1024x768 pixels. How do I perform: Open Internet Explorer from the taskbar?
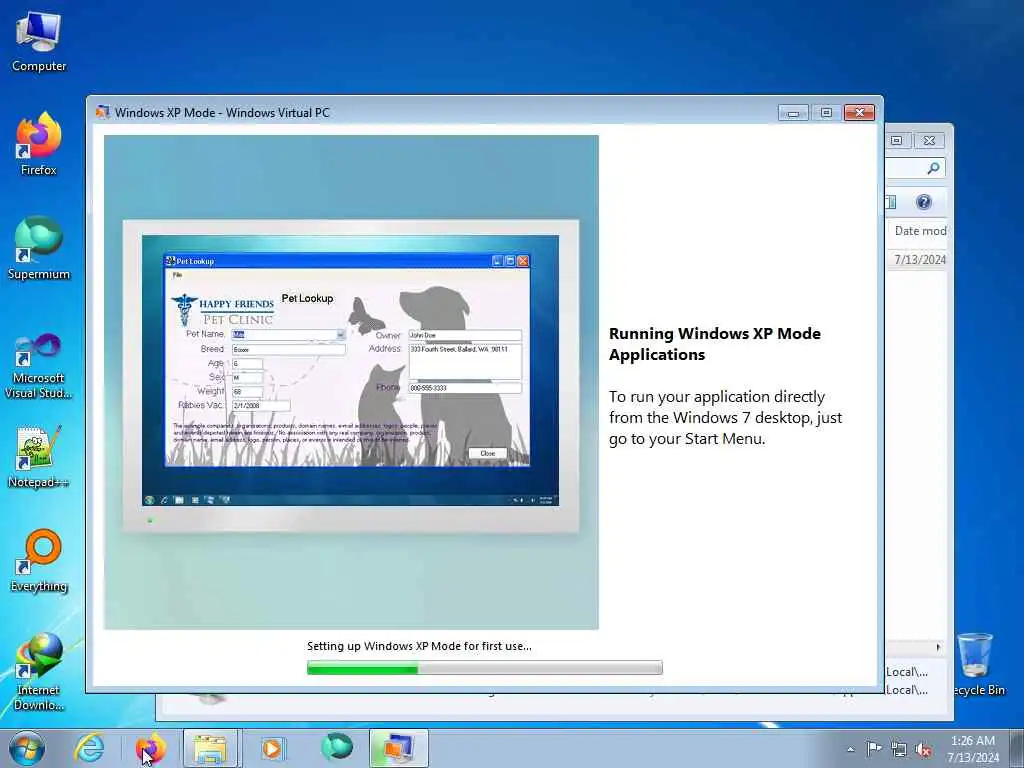[89, 748]
